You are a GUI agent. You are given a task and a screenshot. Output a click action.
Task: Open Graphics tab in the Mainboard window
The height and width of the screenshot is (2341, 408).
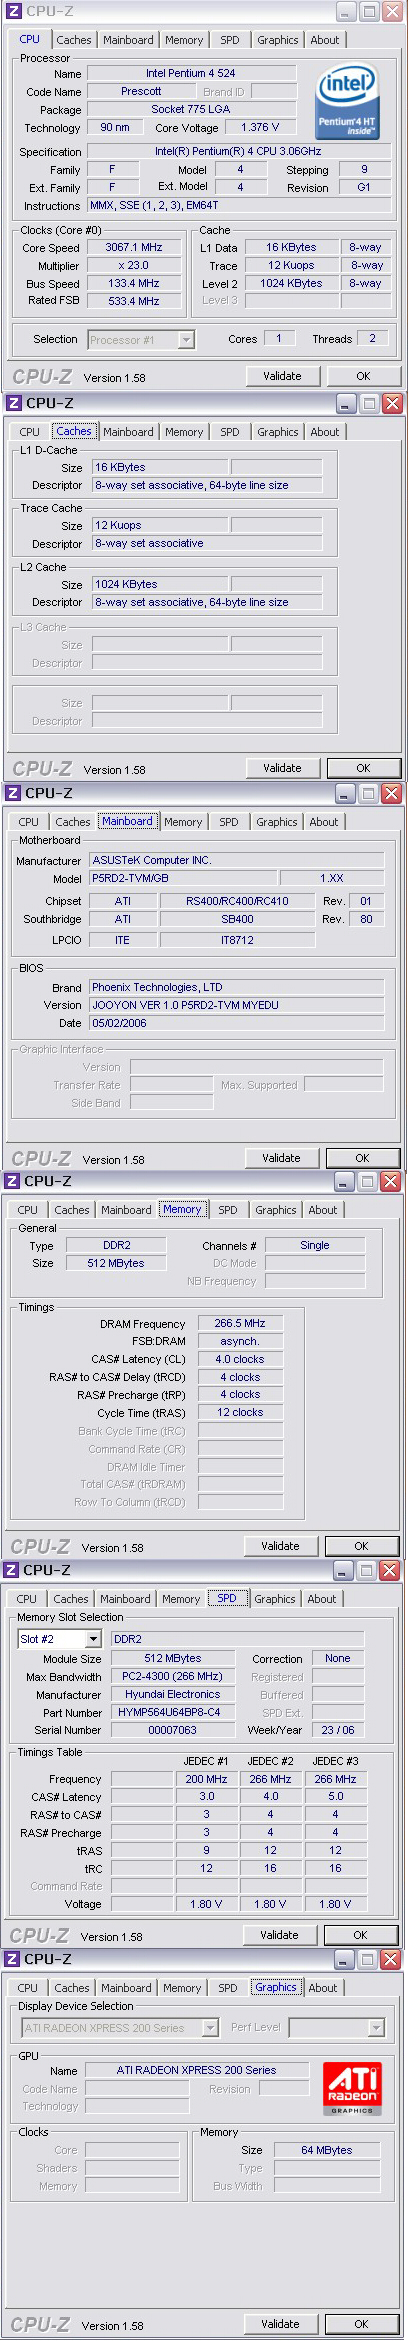276,822
